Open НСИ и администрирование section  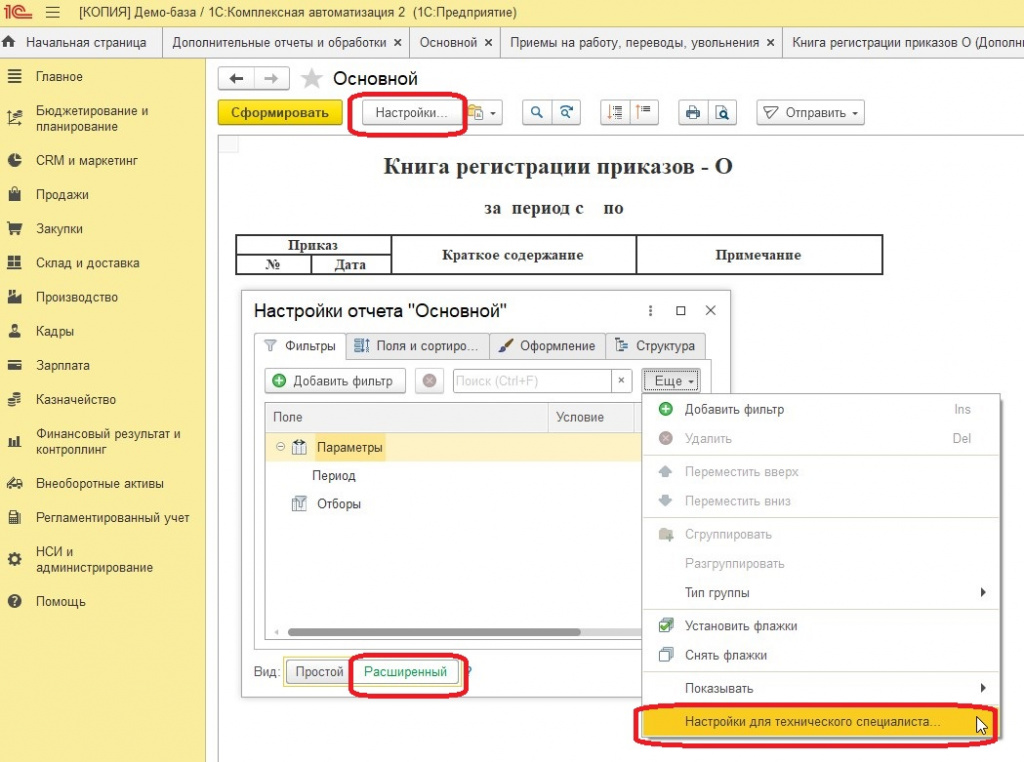(94, 560)
